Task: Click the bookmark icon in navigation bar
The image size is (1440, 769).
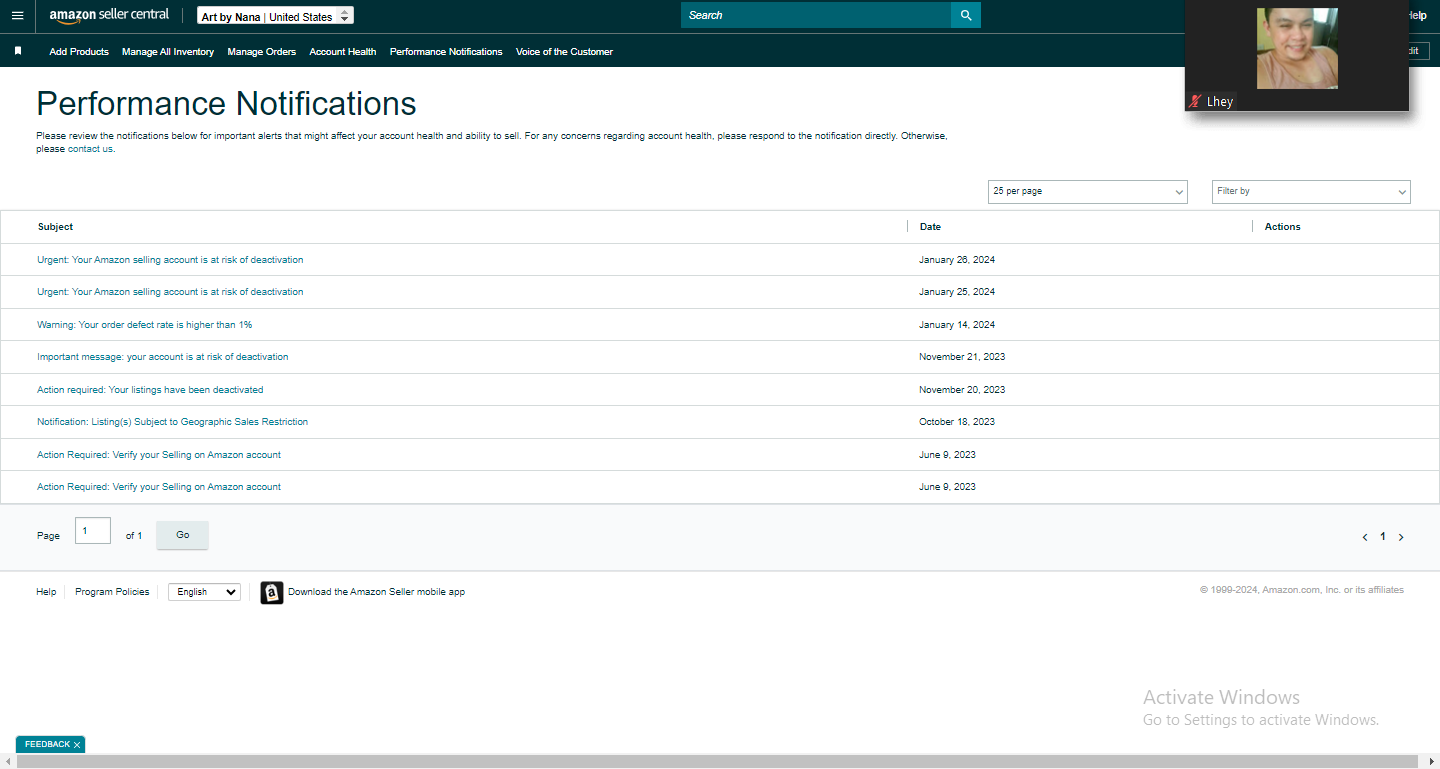Action: click(x=18, y=51)
